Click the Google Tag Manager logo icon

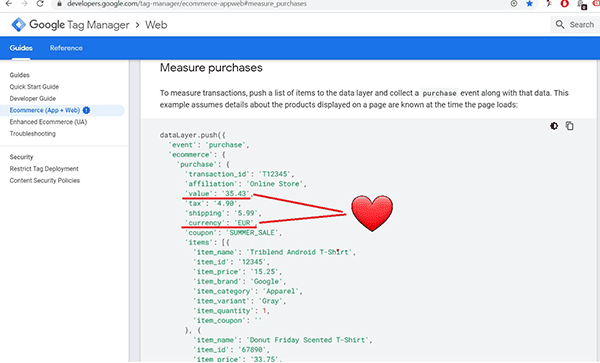coord(18,24)
